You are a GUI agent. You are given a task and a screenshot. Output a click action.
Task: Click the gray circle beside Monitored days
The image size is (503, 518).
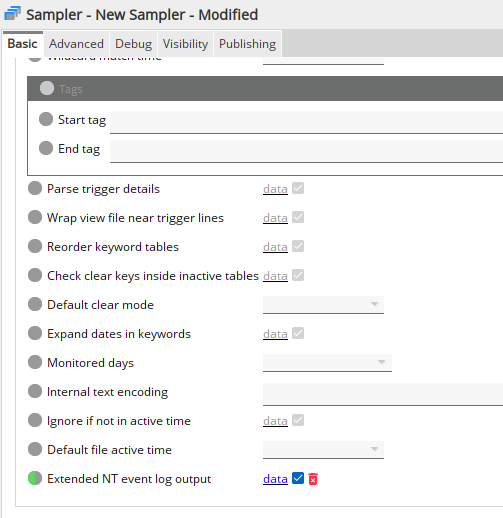(x=35, y=362)
